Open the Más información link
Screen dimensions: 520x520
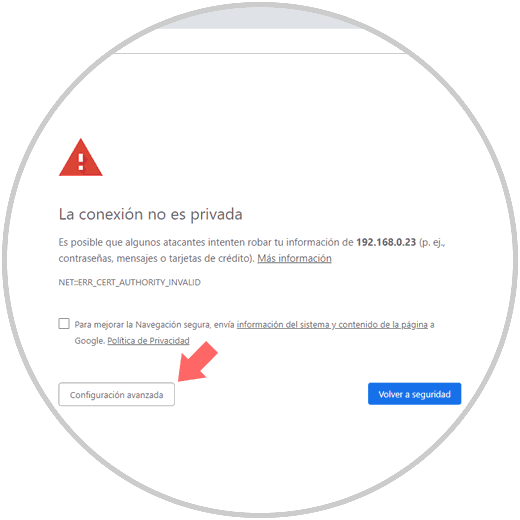294,258
